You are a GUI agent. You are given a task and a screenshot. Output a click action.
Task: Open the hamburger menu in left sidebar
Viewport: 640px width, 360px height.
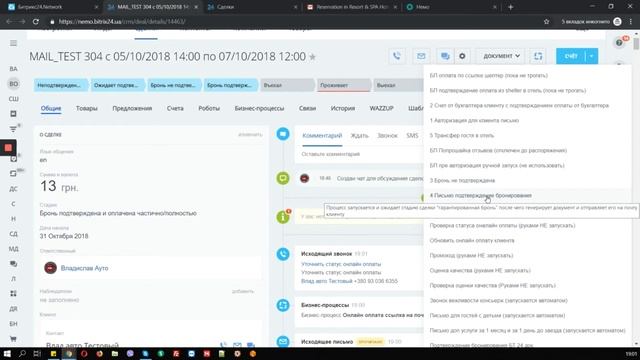[13, 43]
